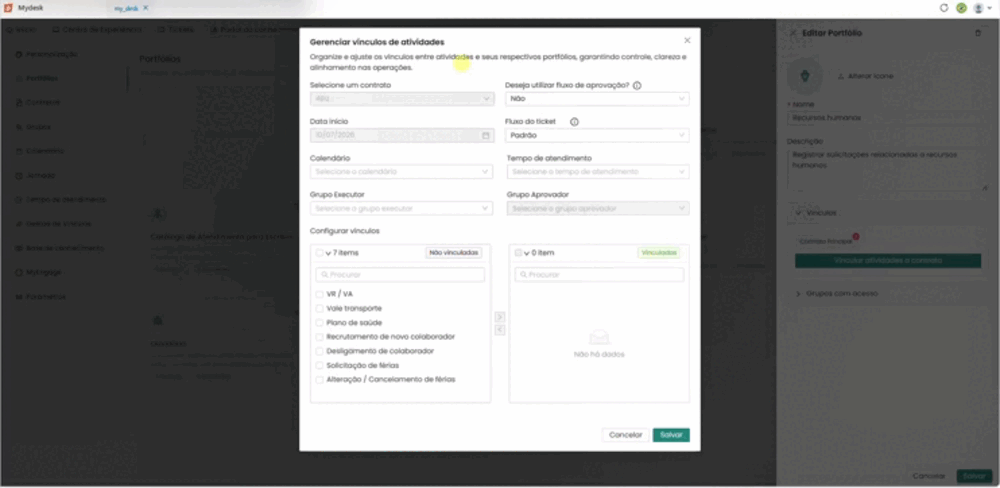Open Parâmetros in the left sidebar
Screen dimensions: 1000x488
coord(41,297)
